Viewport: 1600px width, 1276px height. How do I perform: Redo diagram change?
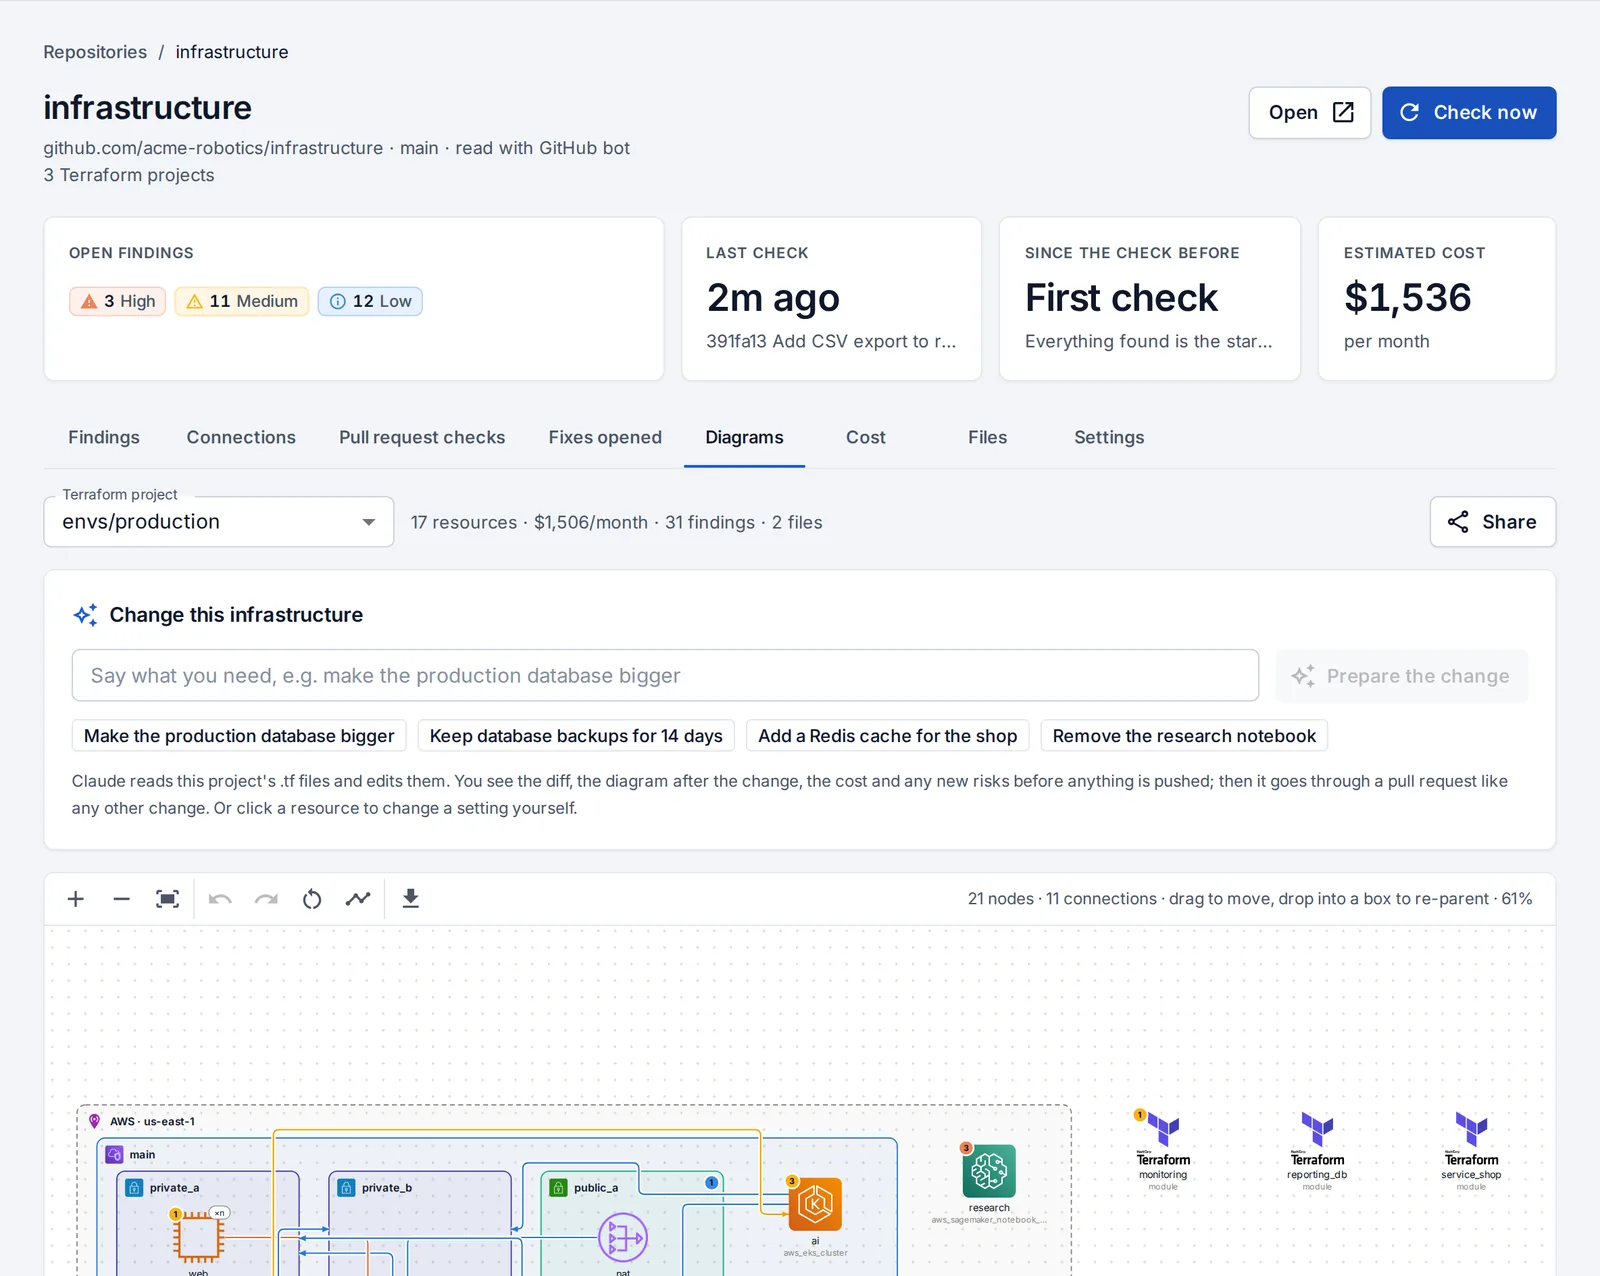[266, 899]
